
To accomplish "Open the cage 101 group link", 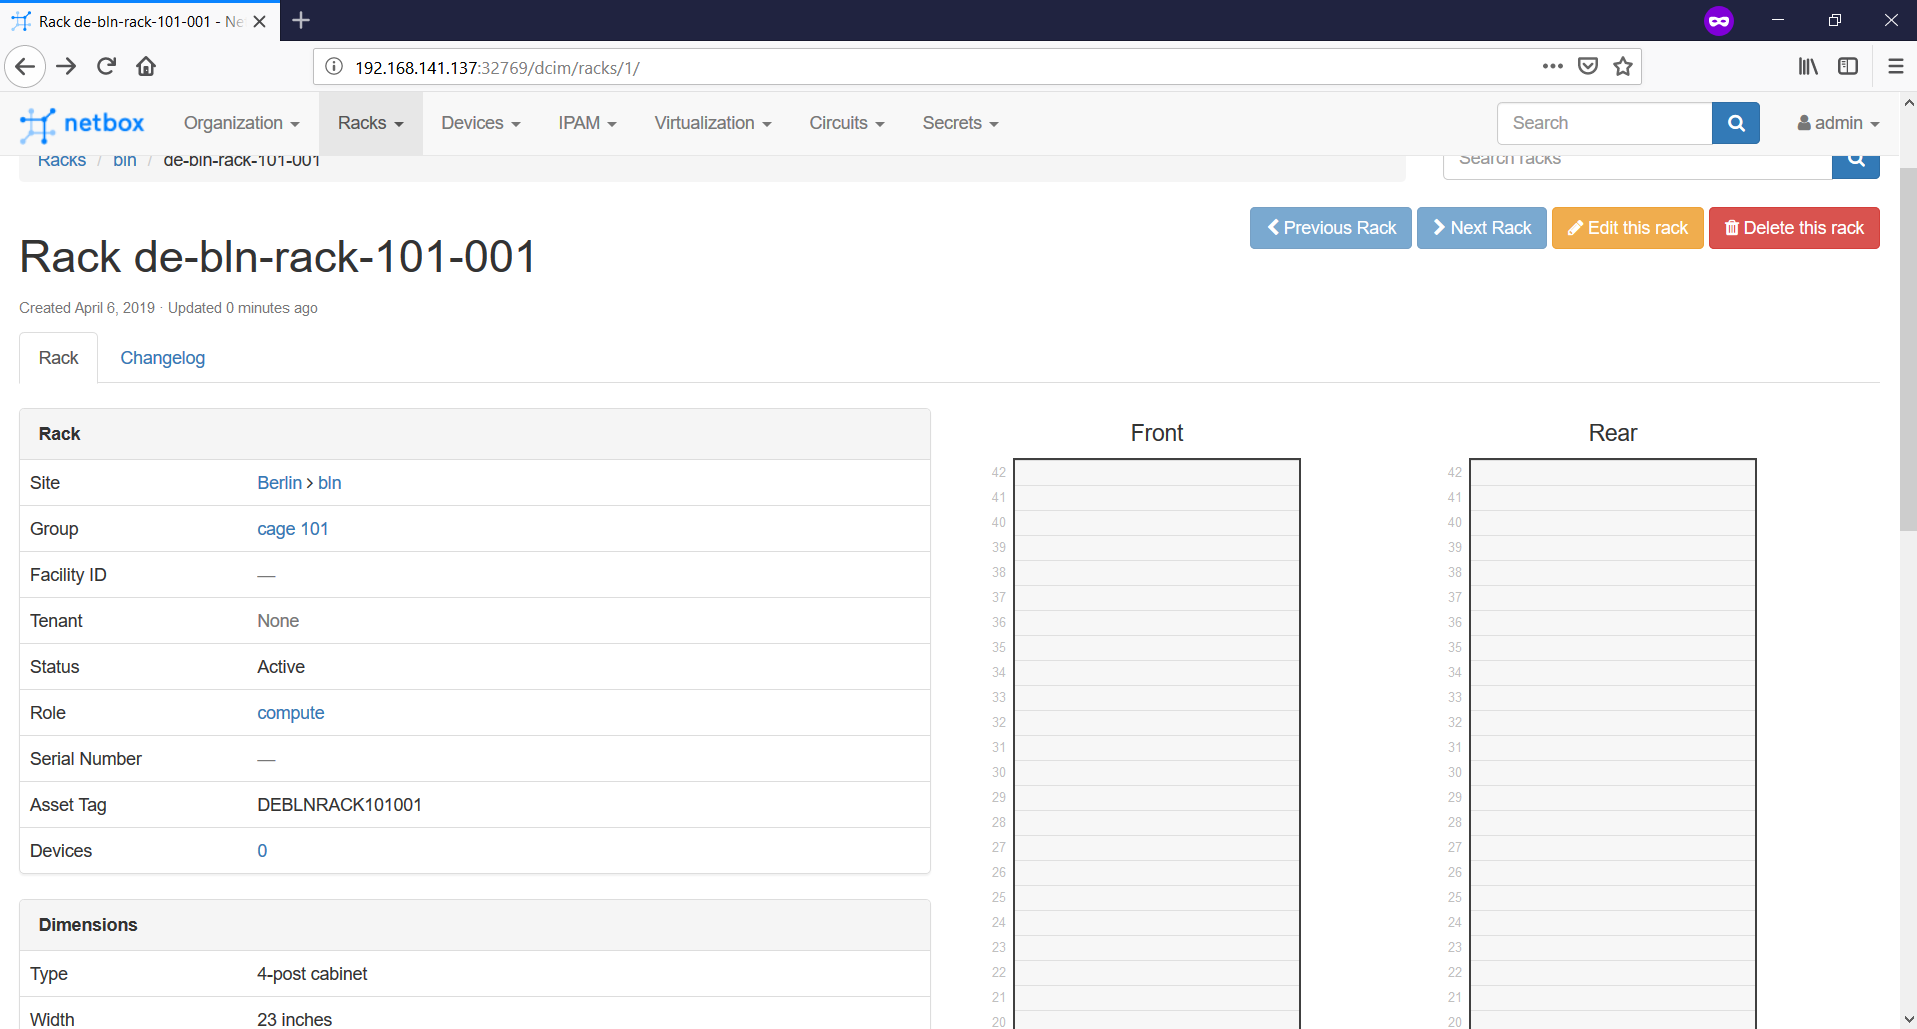I will (293, 529).
